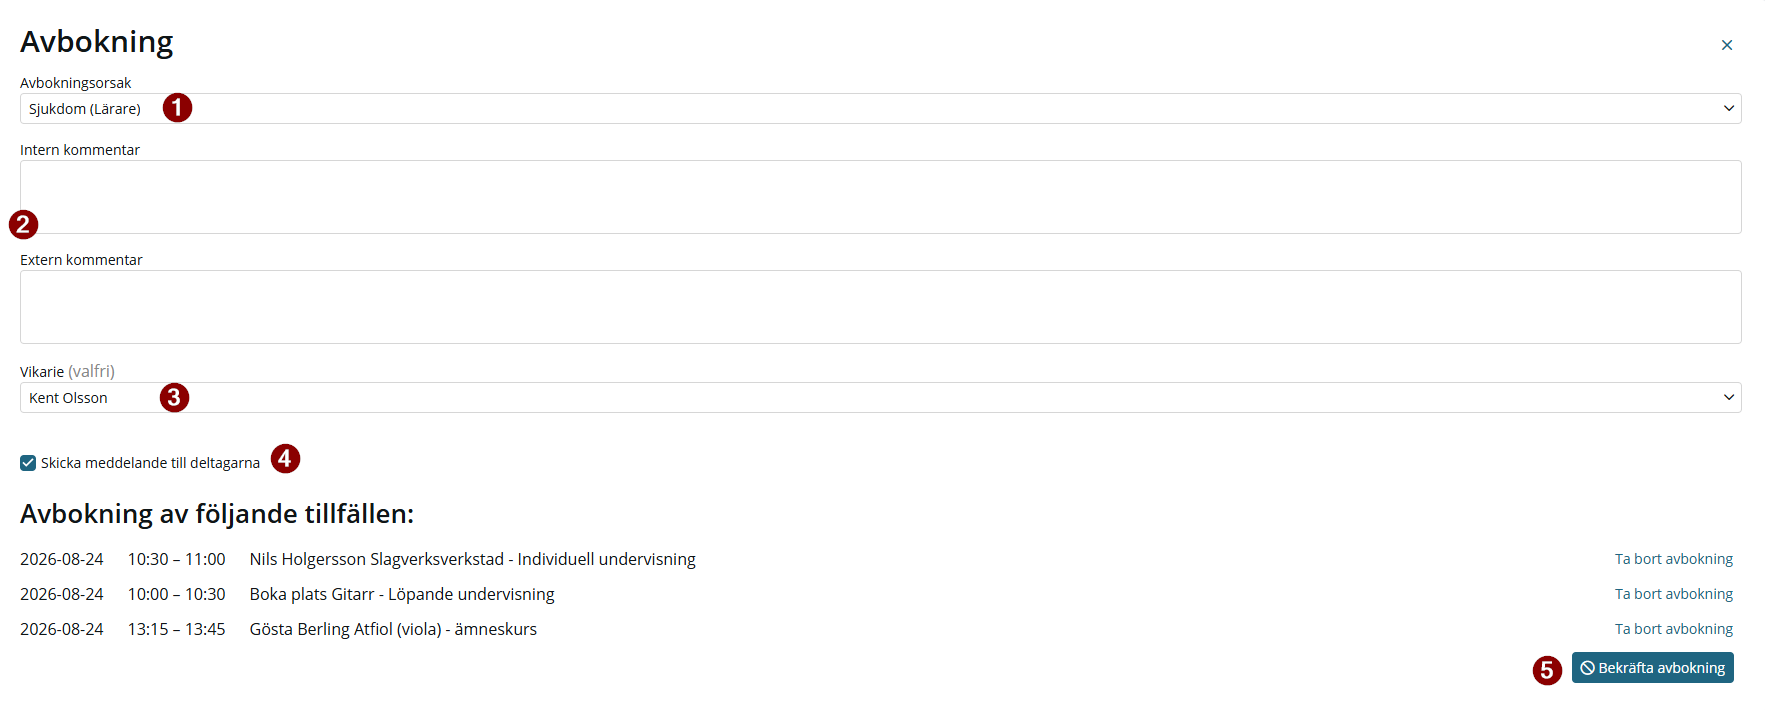Click the red number 2 marker
This screenshot has height=710, width=1765.
pos(23,224)
